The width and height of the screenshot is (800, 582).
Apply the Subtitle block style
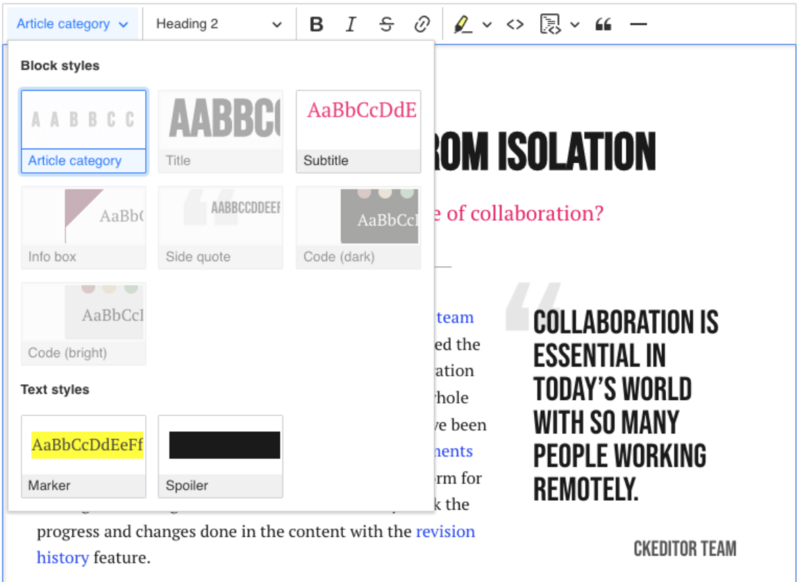point(357,130)
